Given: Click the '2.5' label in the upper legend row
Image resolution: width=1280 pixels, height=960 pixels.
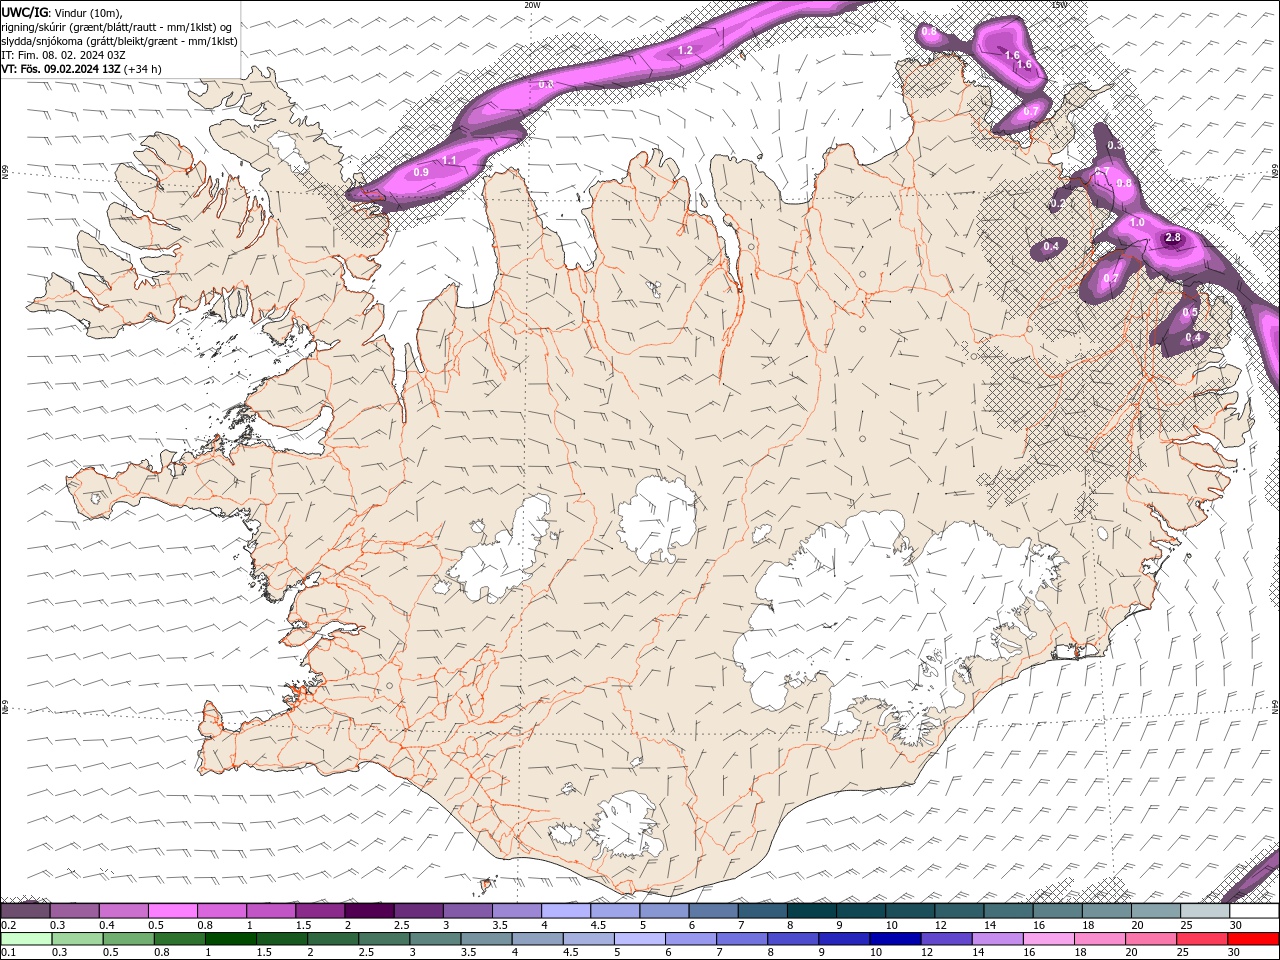Looking at the screenshot, I should tap(401, 925).
